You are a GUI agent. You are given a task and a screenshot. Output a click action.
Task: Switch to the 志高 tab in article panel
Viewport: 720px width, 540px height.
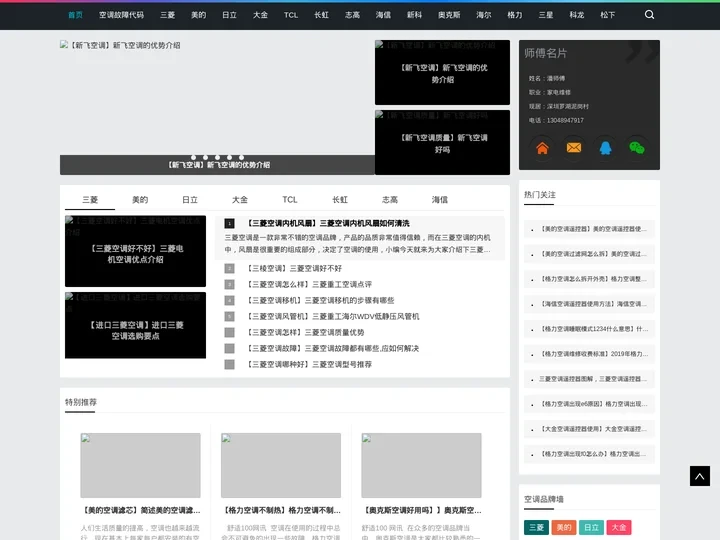point(390,200)
